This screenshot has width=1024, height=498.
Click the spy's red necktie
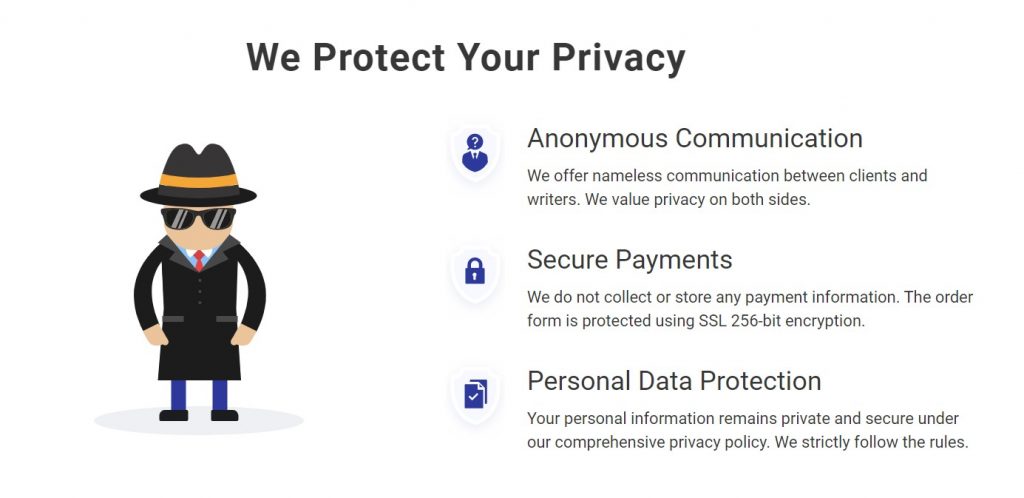[199, 260]
